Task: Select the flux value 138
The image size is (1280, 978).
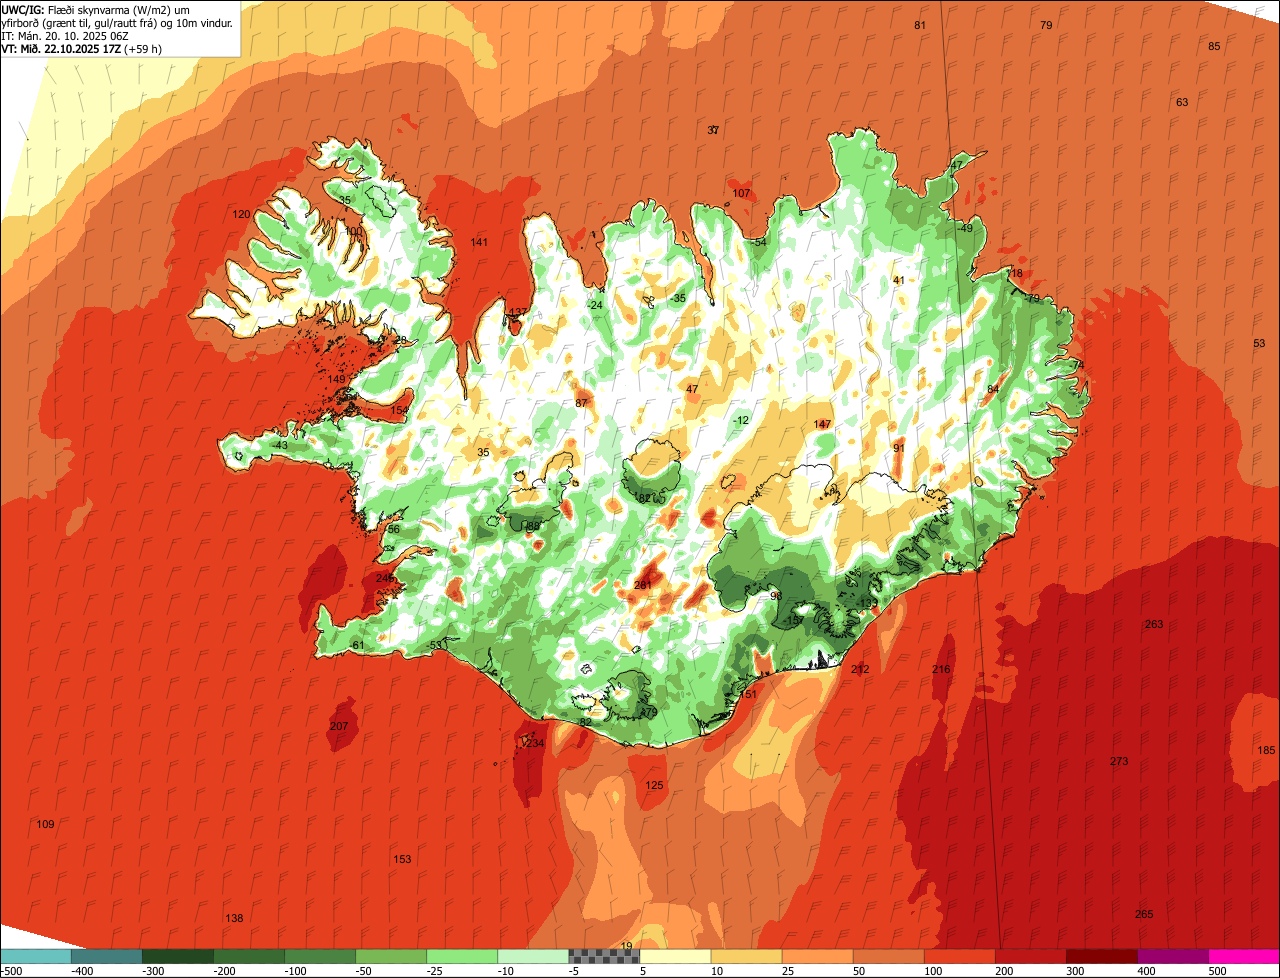Action: click(234, 918)
